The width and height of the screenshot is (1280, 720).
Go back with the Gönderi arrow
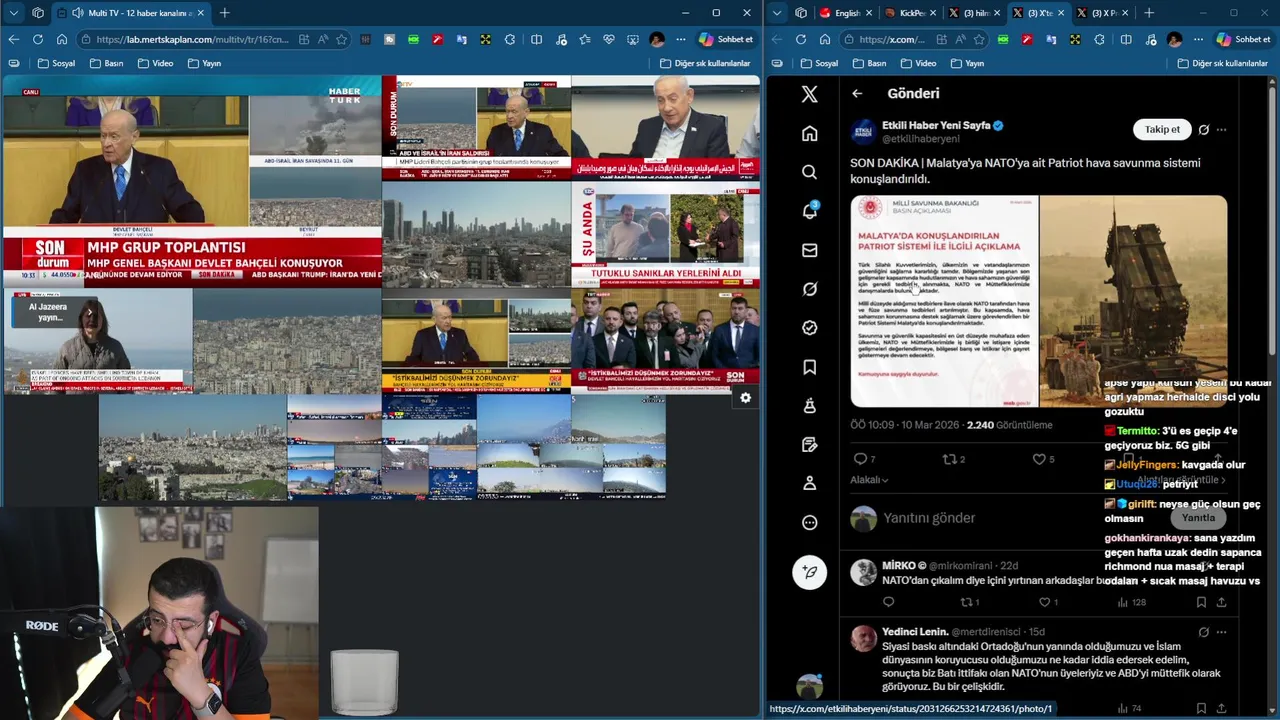pyautogui.click(x=857, y=93)
